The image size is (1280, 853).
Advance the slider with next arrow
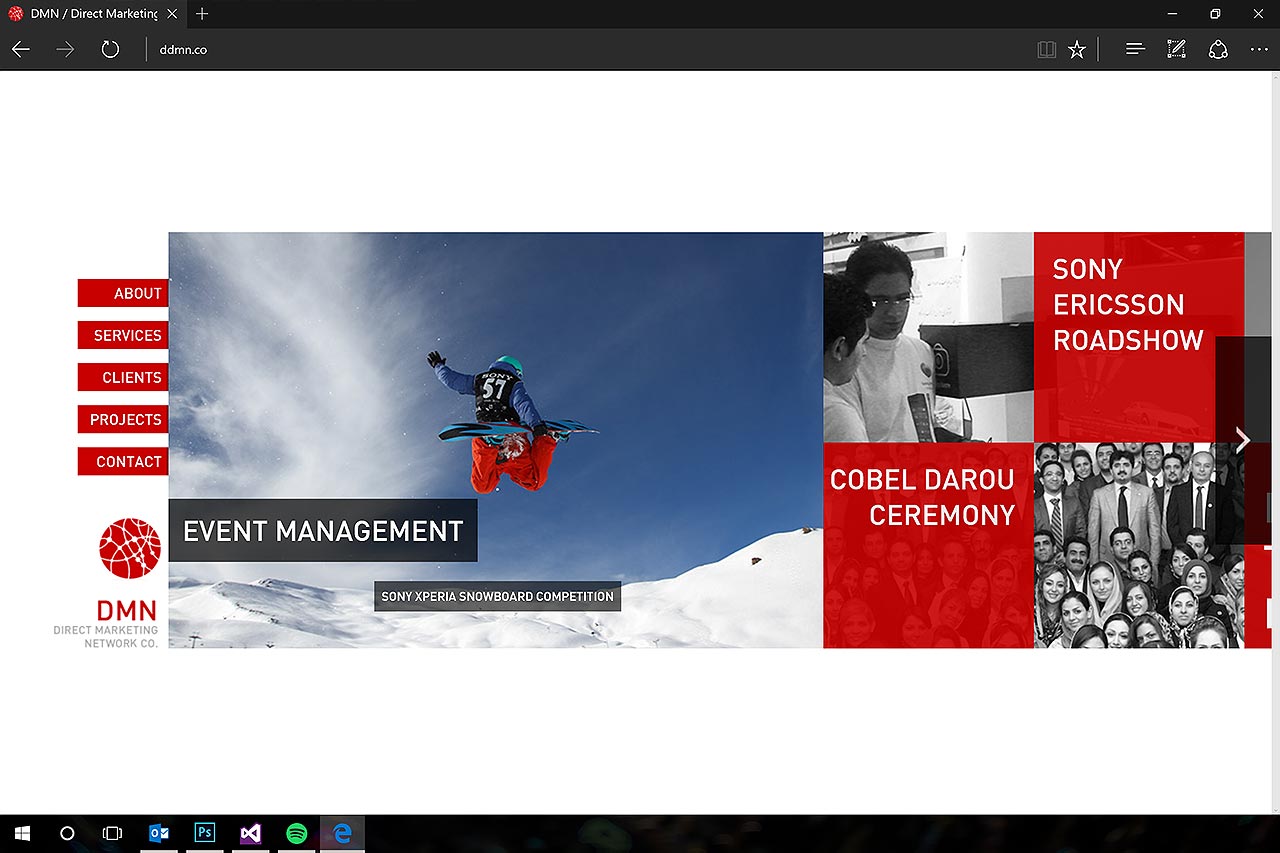tap(1243, 440)
